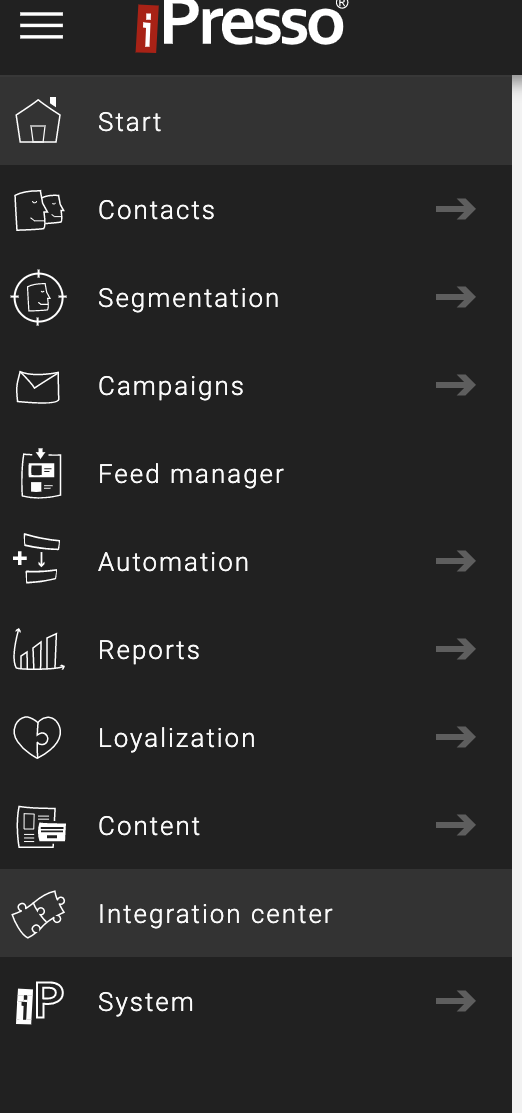Click the Start house icon

pyautogui.click(x=38, y=120)
